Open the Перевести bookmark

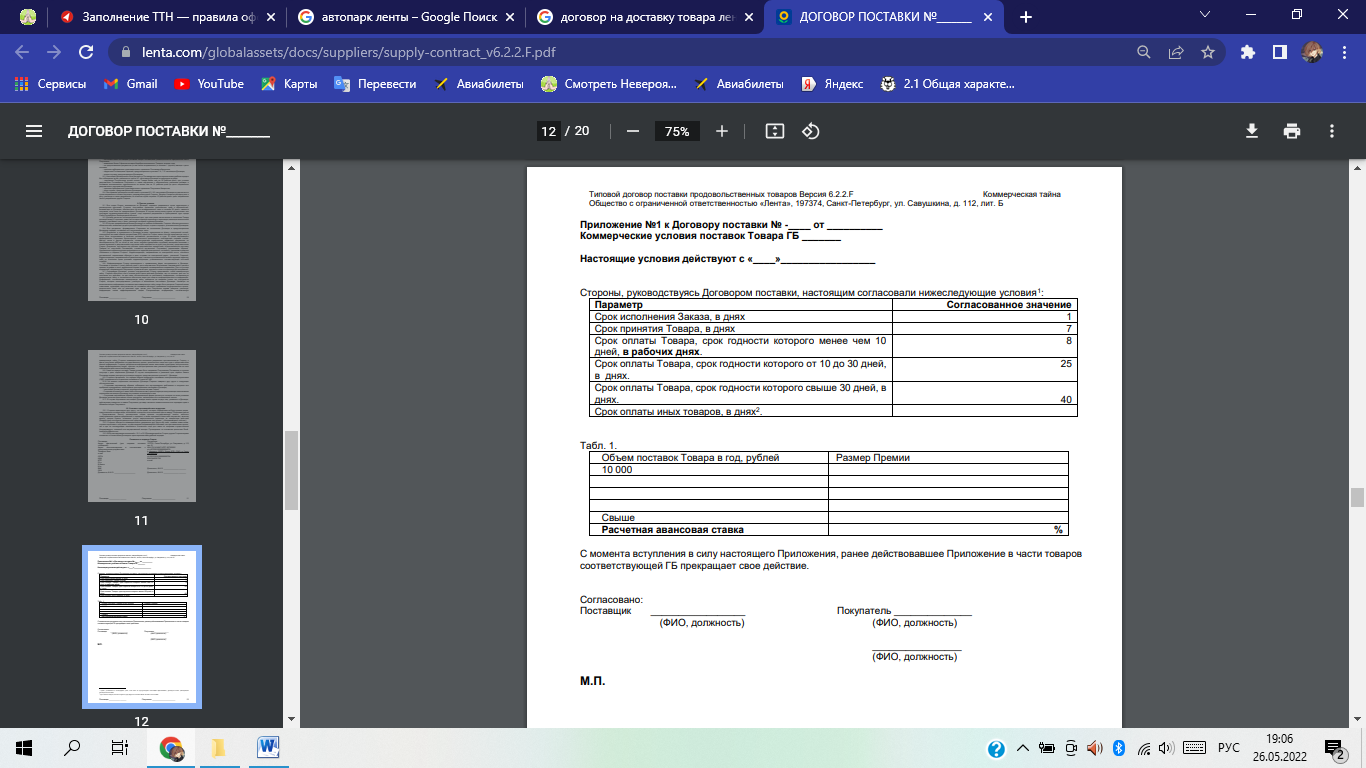click(375, 84)
